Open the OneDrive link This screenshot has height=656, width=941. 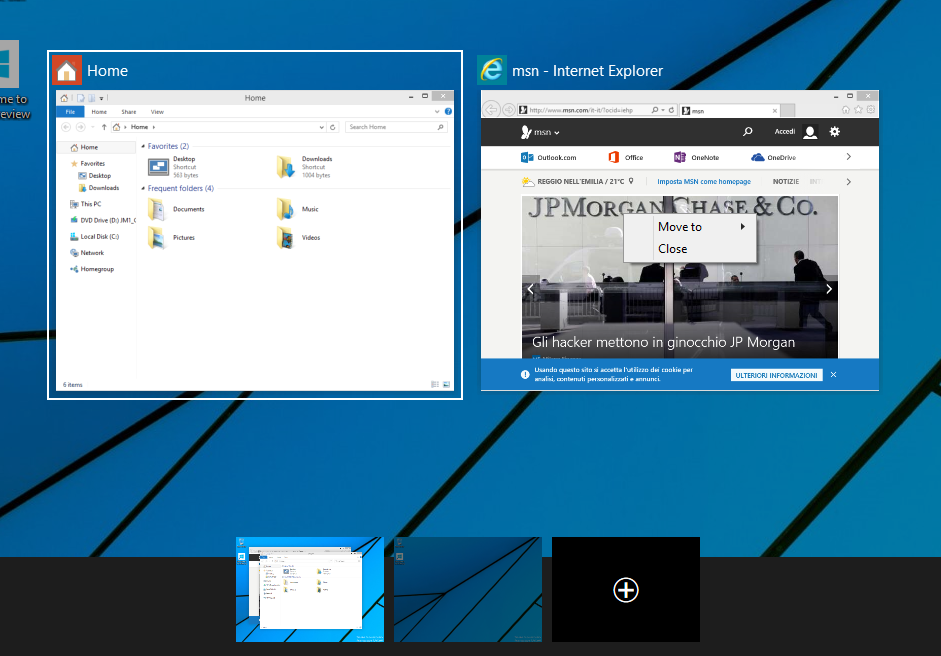[x=774, y=157]
